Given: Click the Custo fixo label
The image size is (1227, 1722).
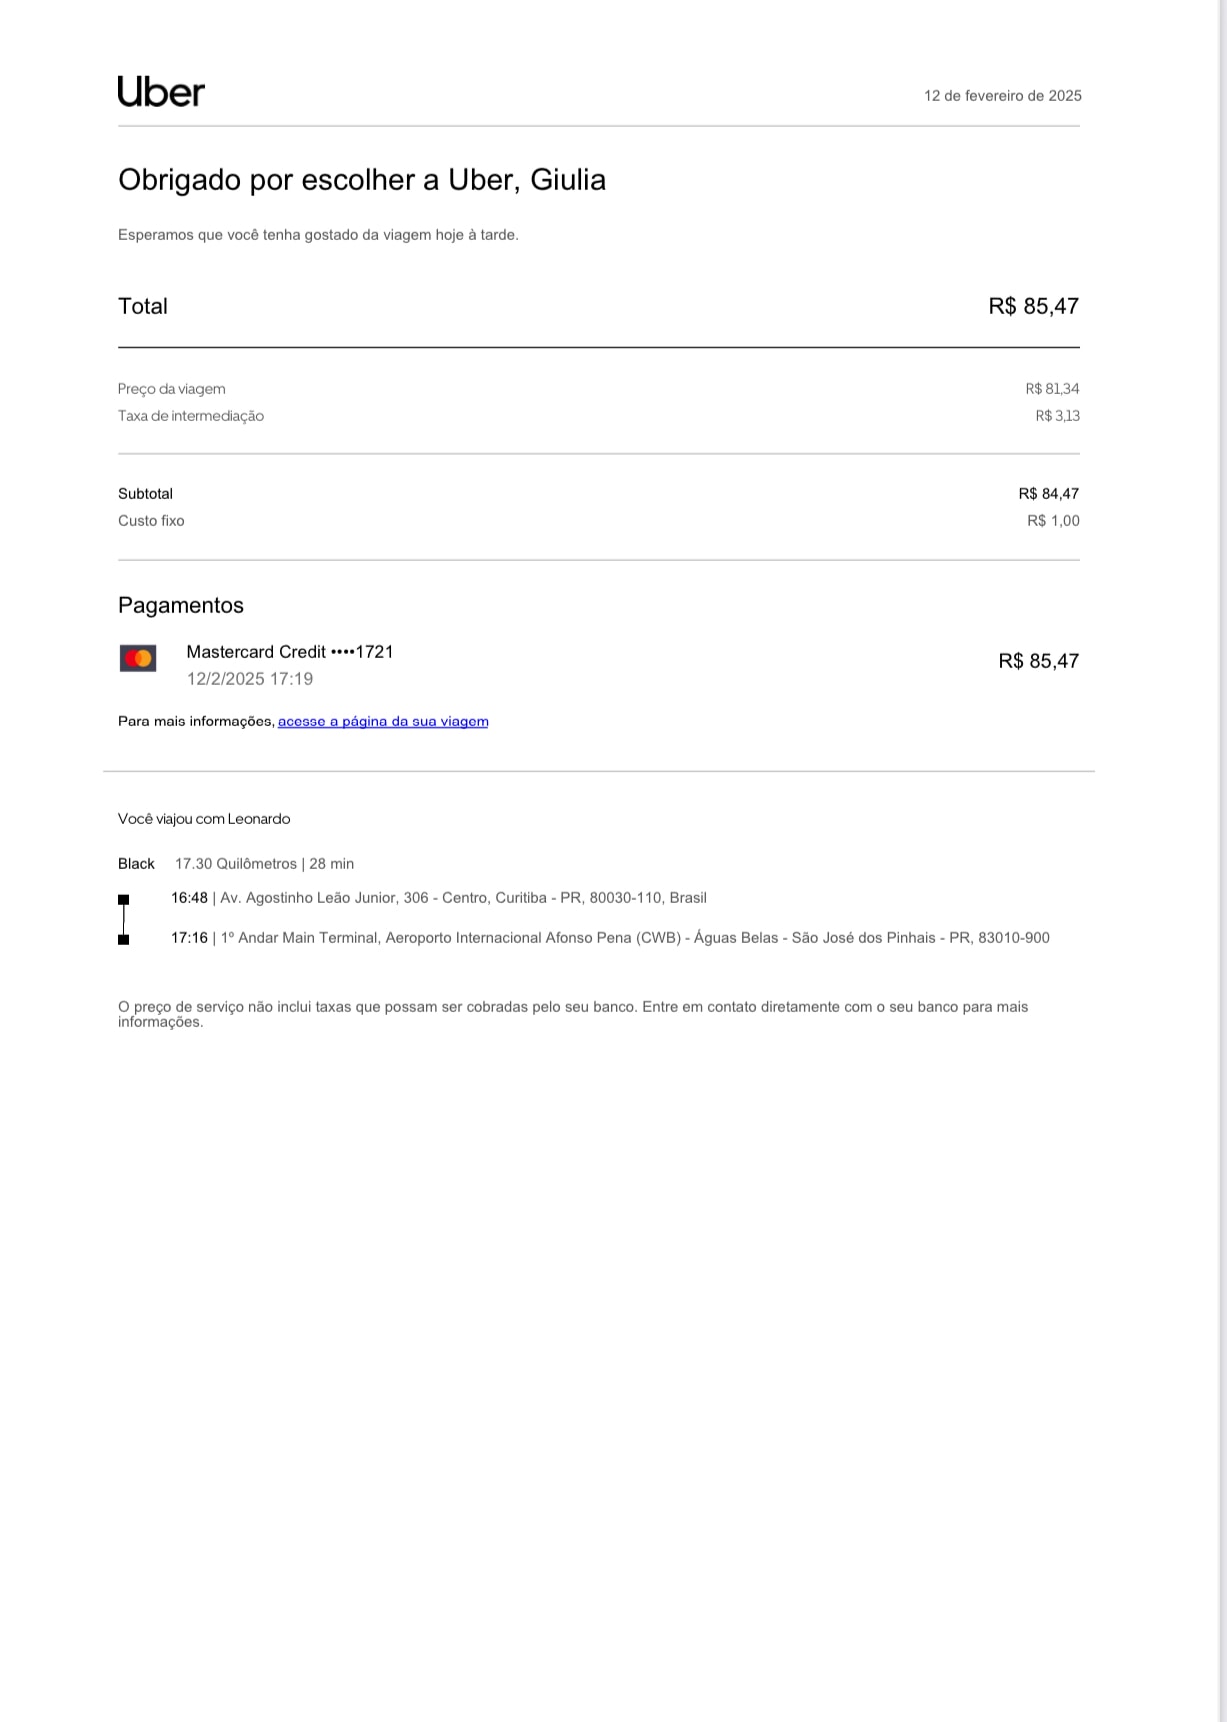Looking at the screenshot, I should [151, 521].
